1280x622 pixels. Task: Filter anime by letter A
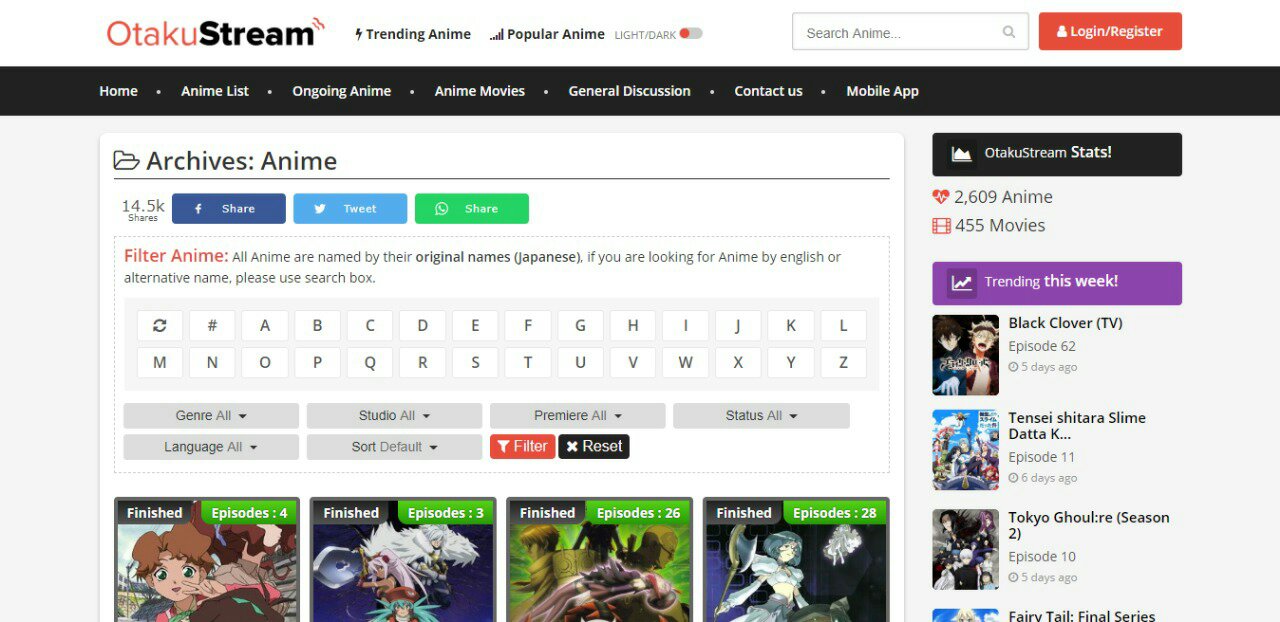click(265, 325)
